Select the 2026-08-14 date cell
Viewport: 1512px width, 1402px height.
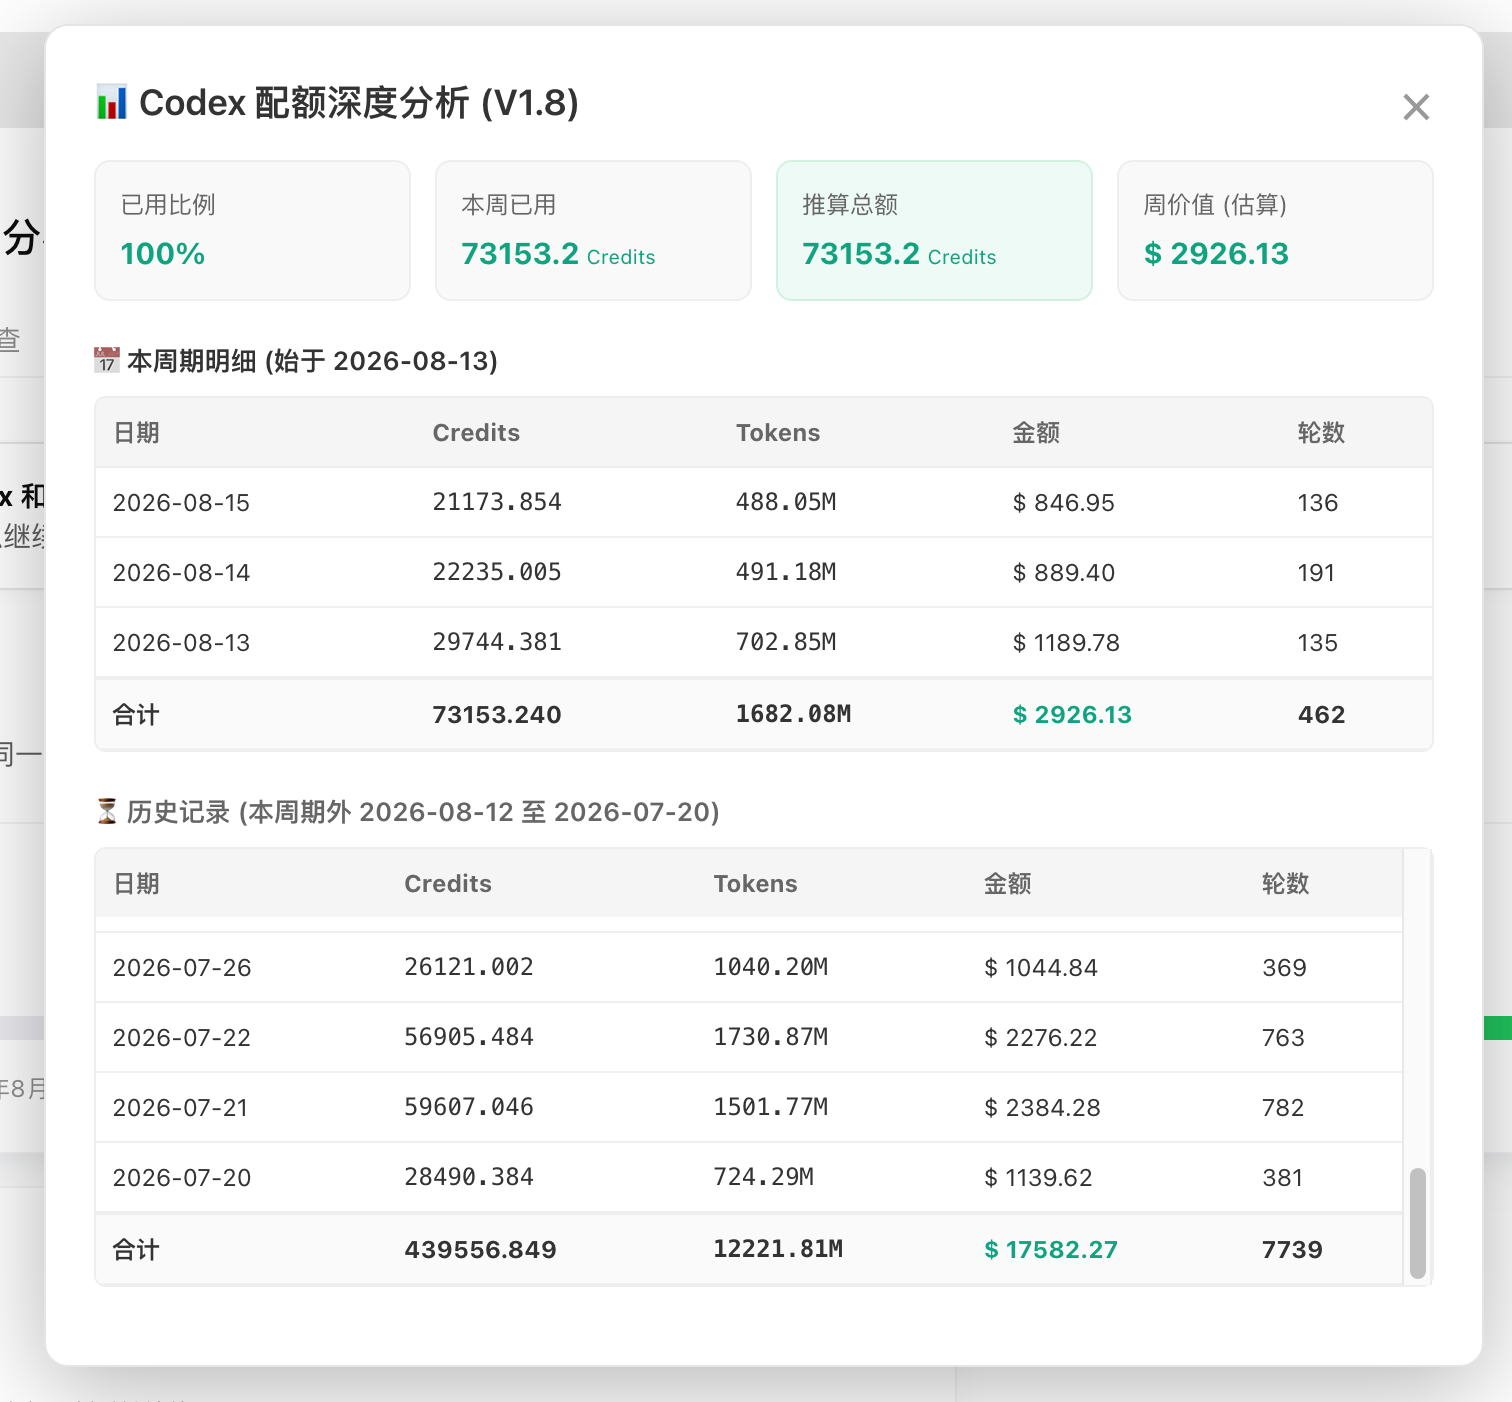[181, 573]
